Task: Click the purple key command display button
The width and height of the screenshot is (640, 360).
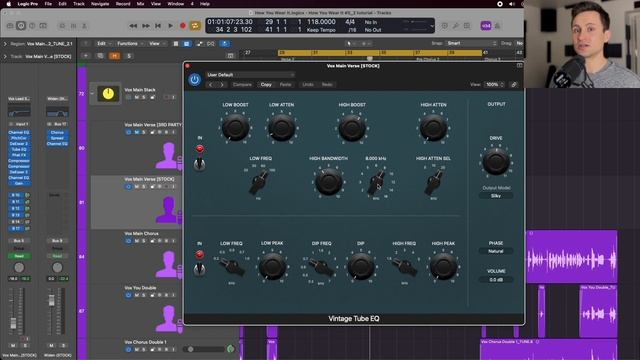Action: click(x=486, y=26)
